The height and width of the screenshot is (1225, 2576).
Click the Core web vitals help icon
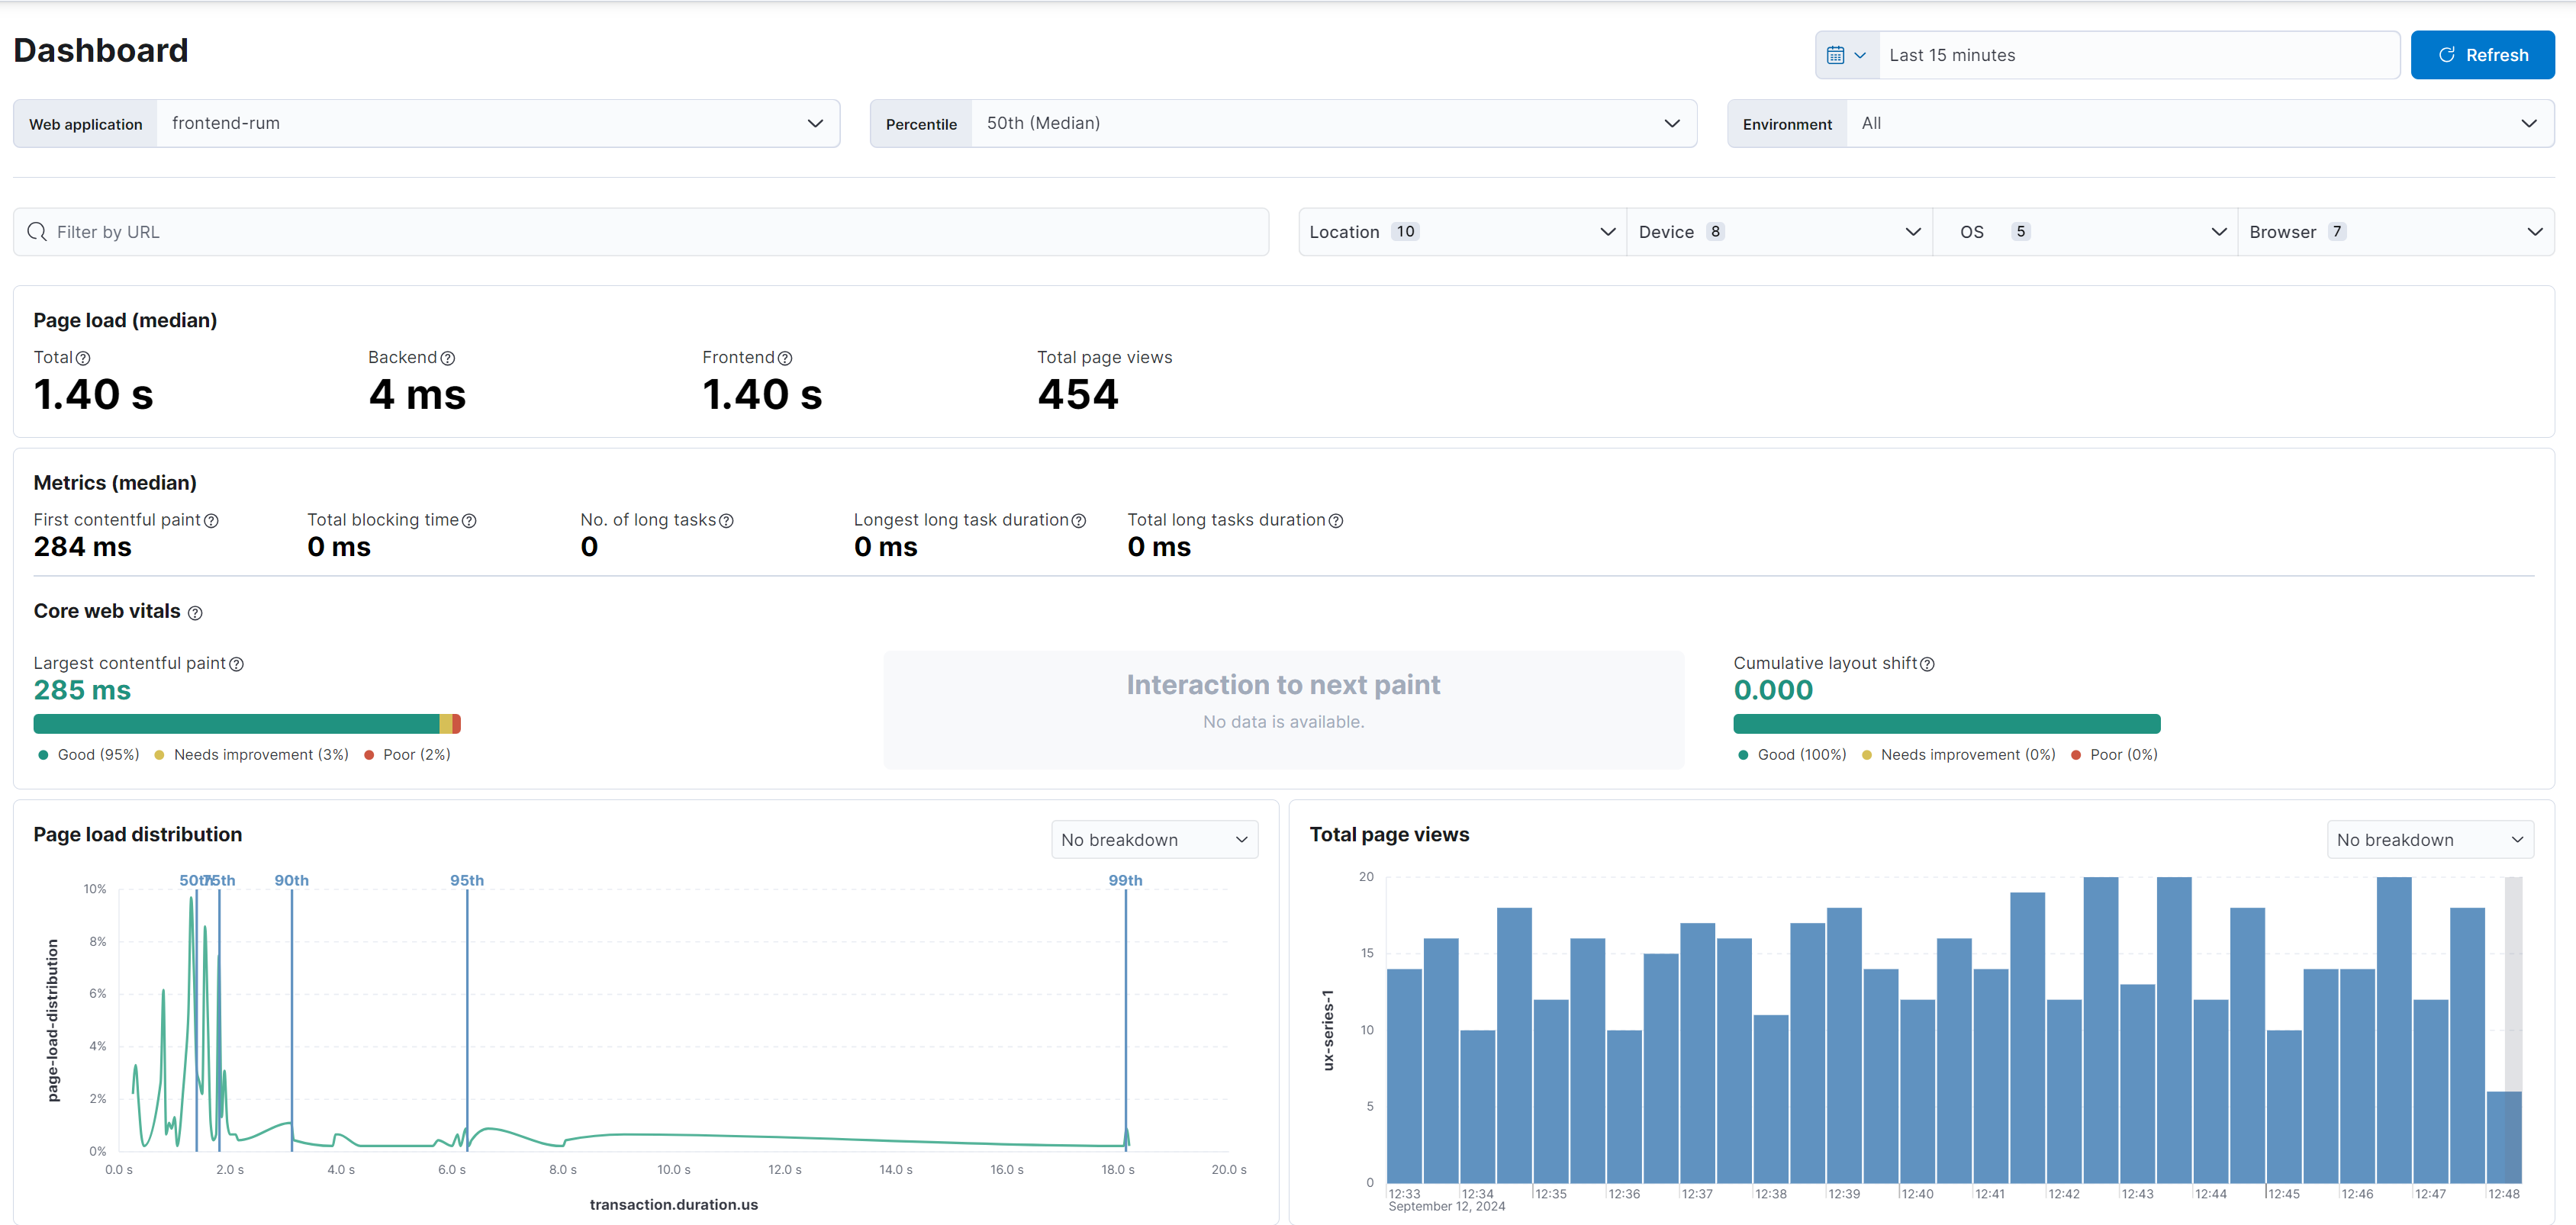(196, 612)
